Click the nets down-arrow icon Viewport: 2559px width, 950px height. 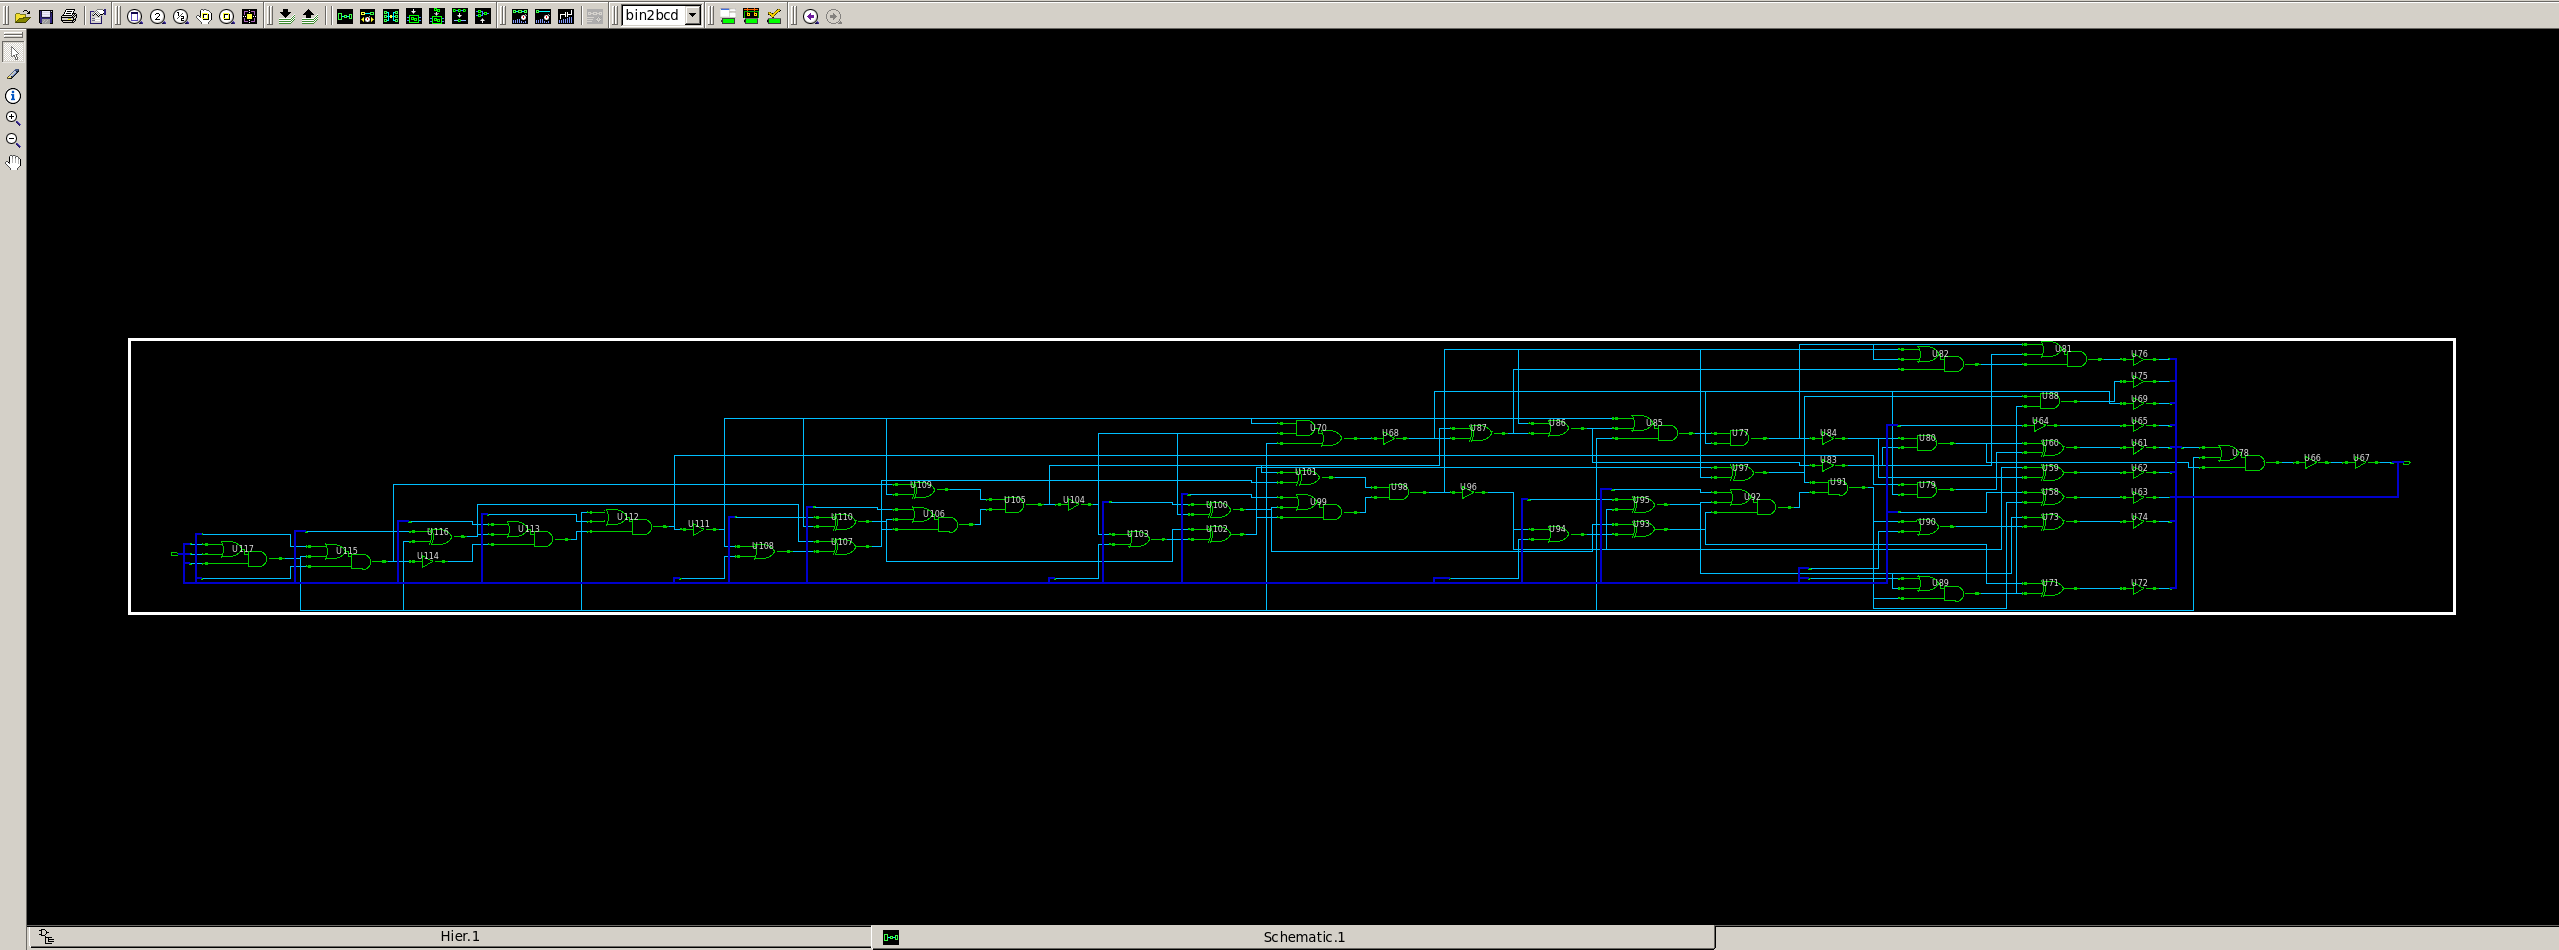(460, 16)
